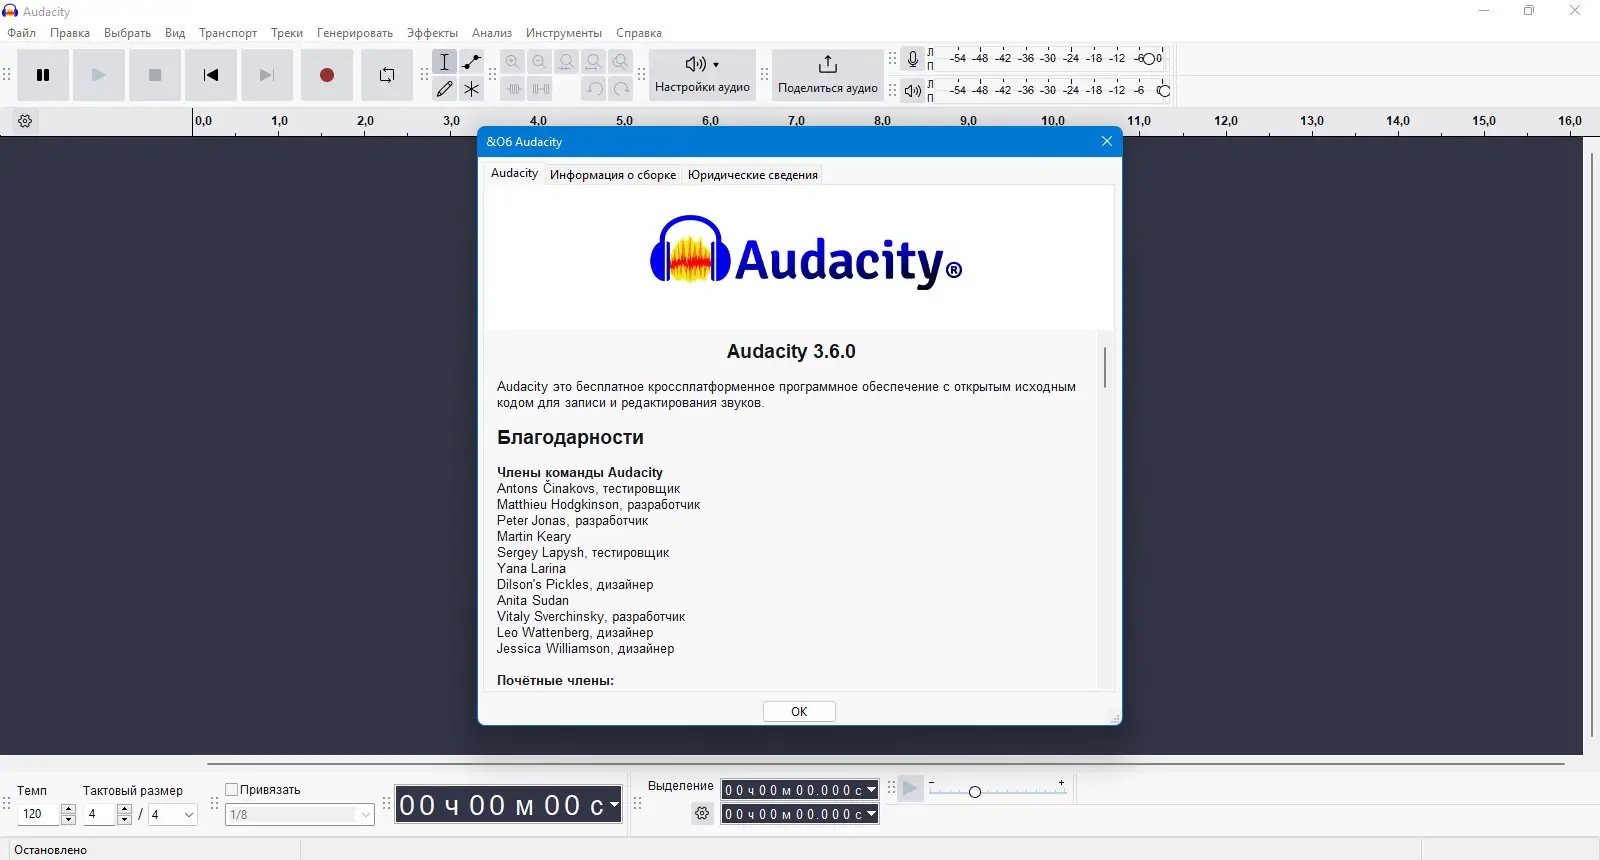Open selection end time format dropdown arrow
This screenshot has width=1600, height=860.
(x=872, y=814)
